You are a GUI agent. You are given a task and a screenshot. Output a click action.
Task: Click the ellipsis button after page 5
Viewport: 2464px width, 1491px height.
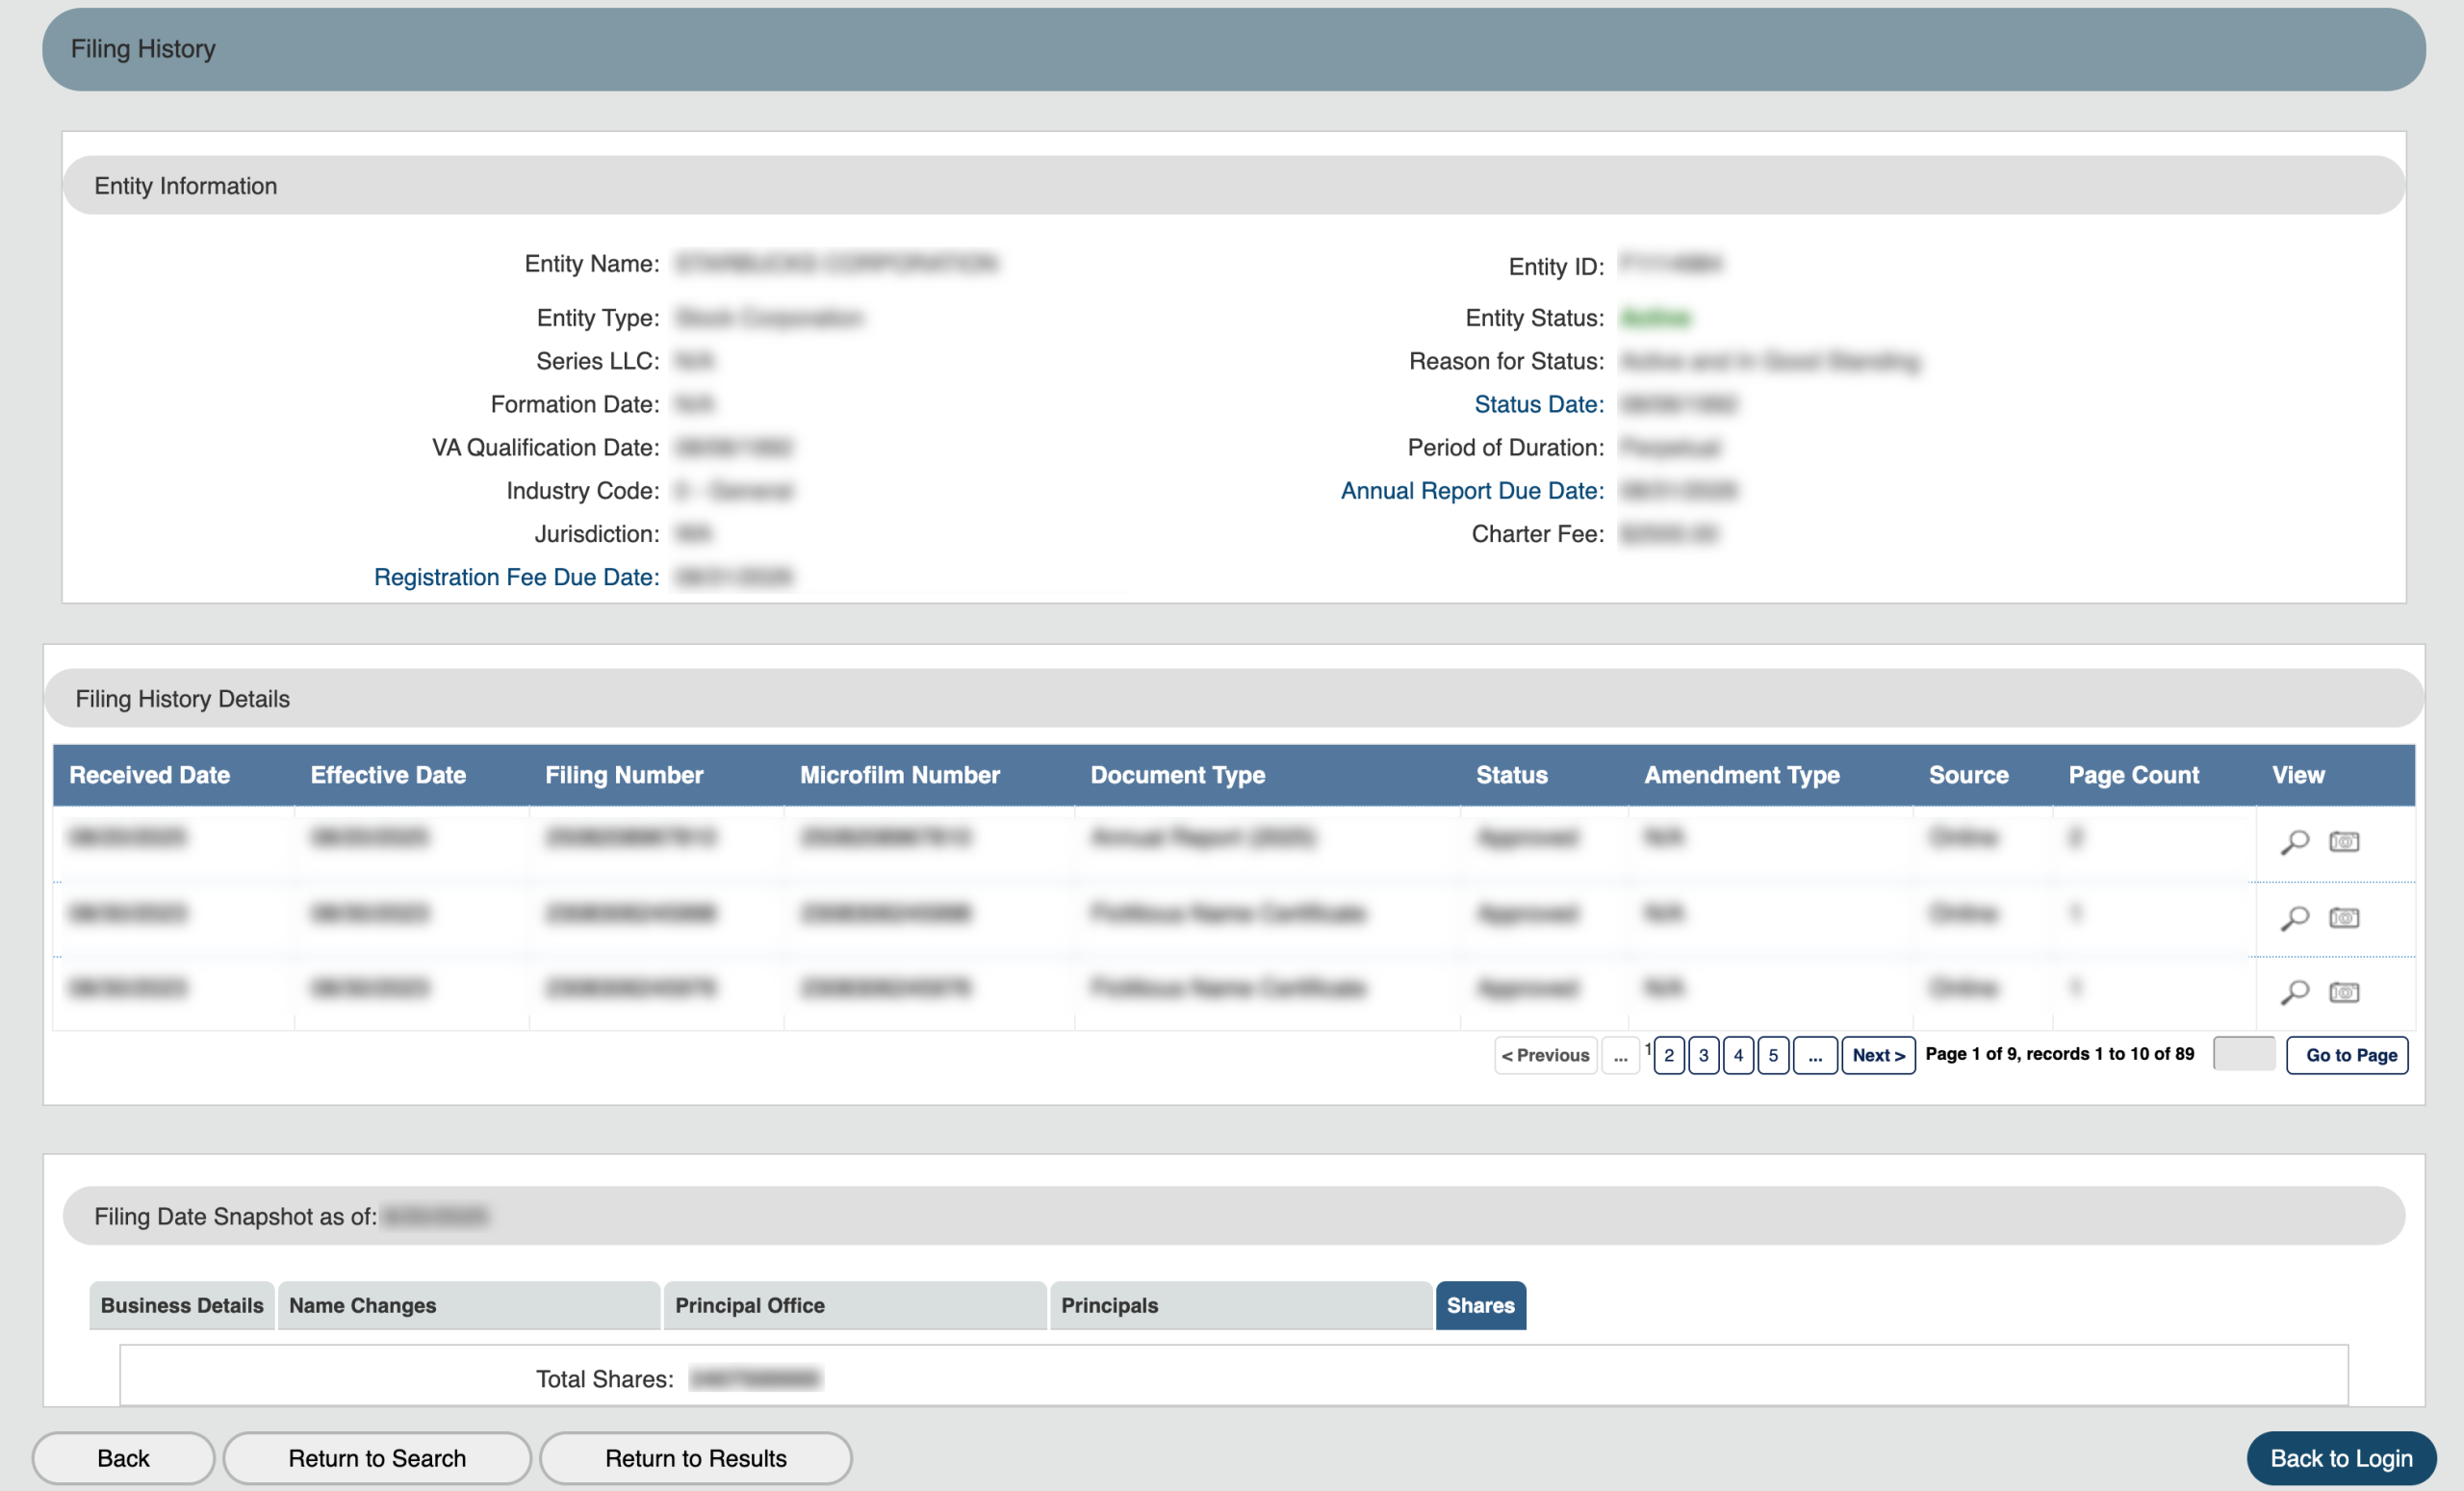(1815, 1055)
